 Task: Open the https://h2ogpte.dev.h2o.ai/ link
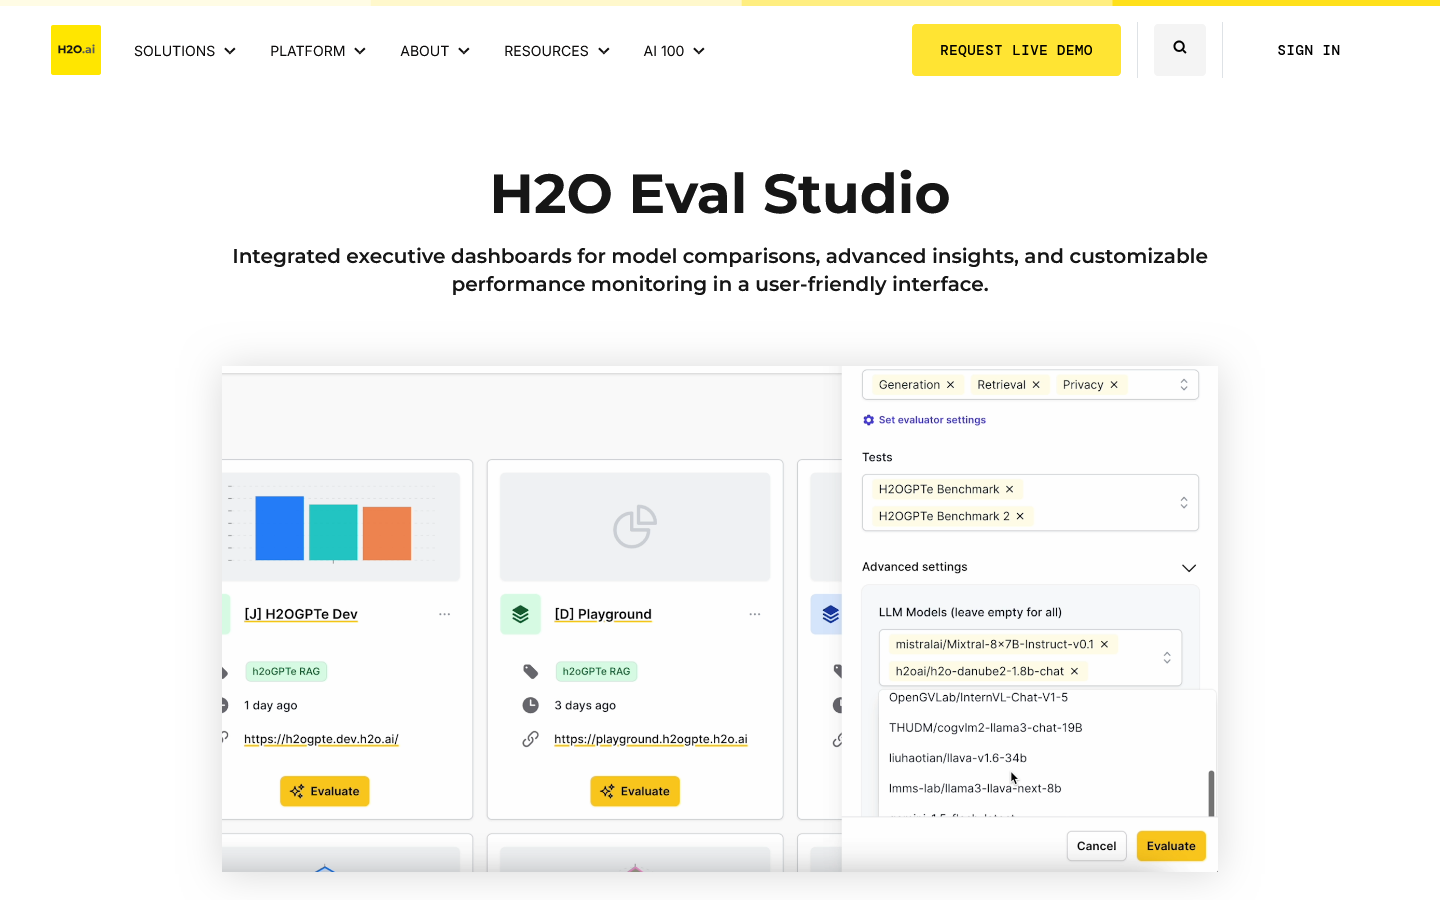point(321,739)
